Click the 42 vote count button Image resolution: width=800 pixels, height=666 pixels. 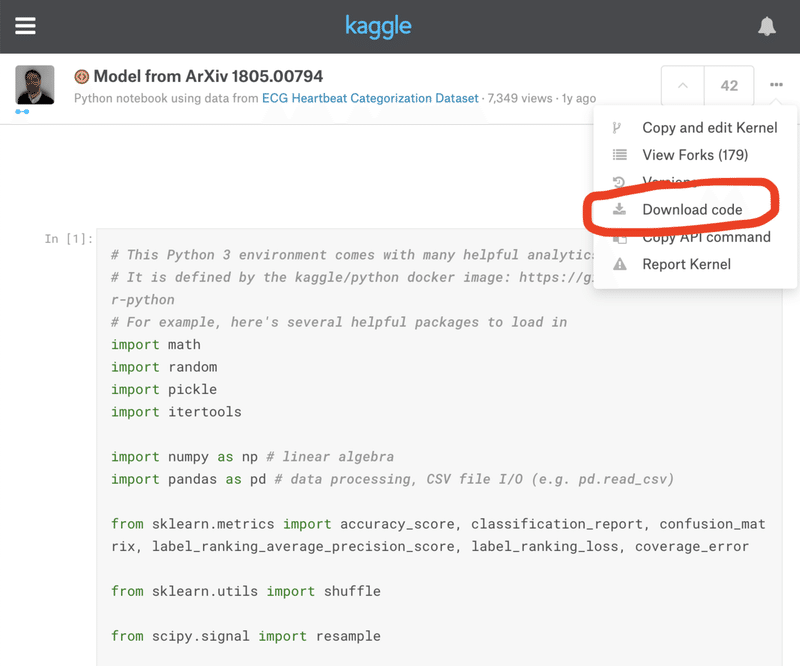coord(729,86)
